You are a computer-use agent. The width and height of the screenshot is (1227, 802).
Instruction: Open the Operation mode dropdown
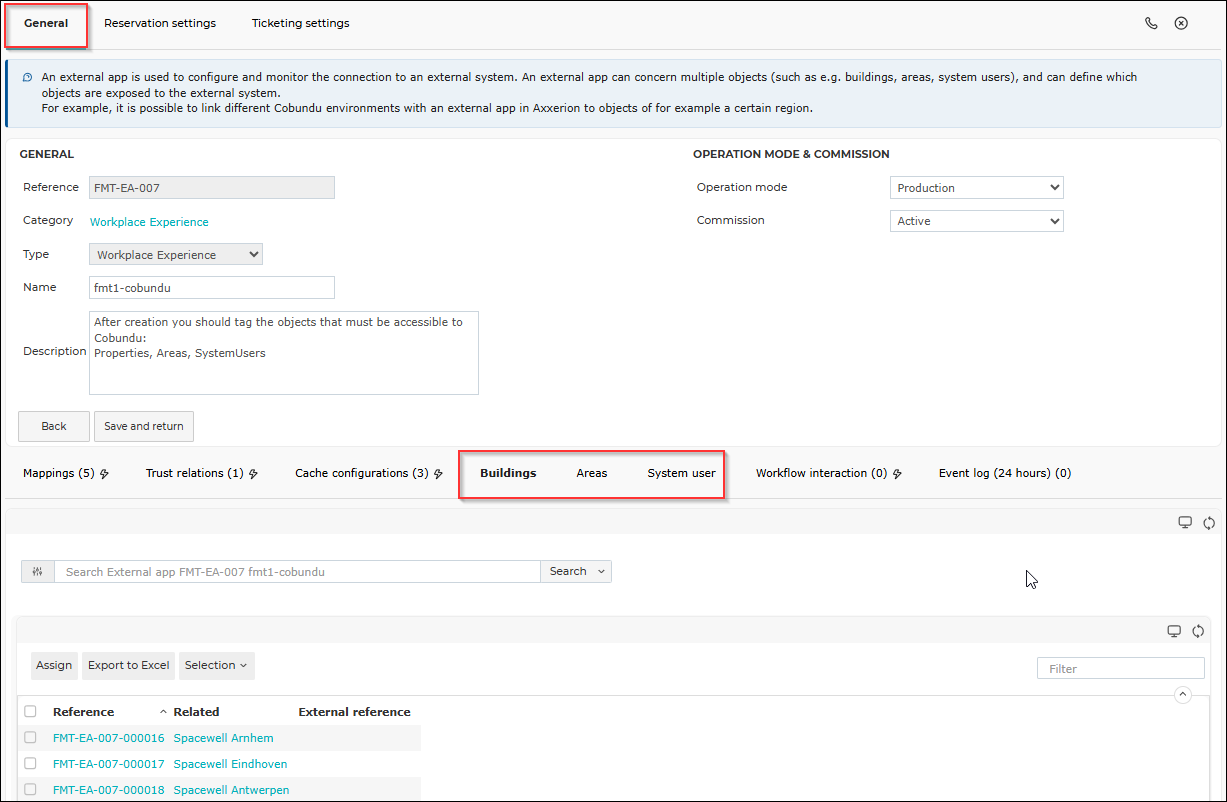976,188
